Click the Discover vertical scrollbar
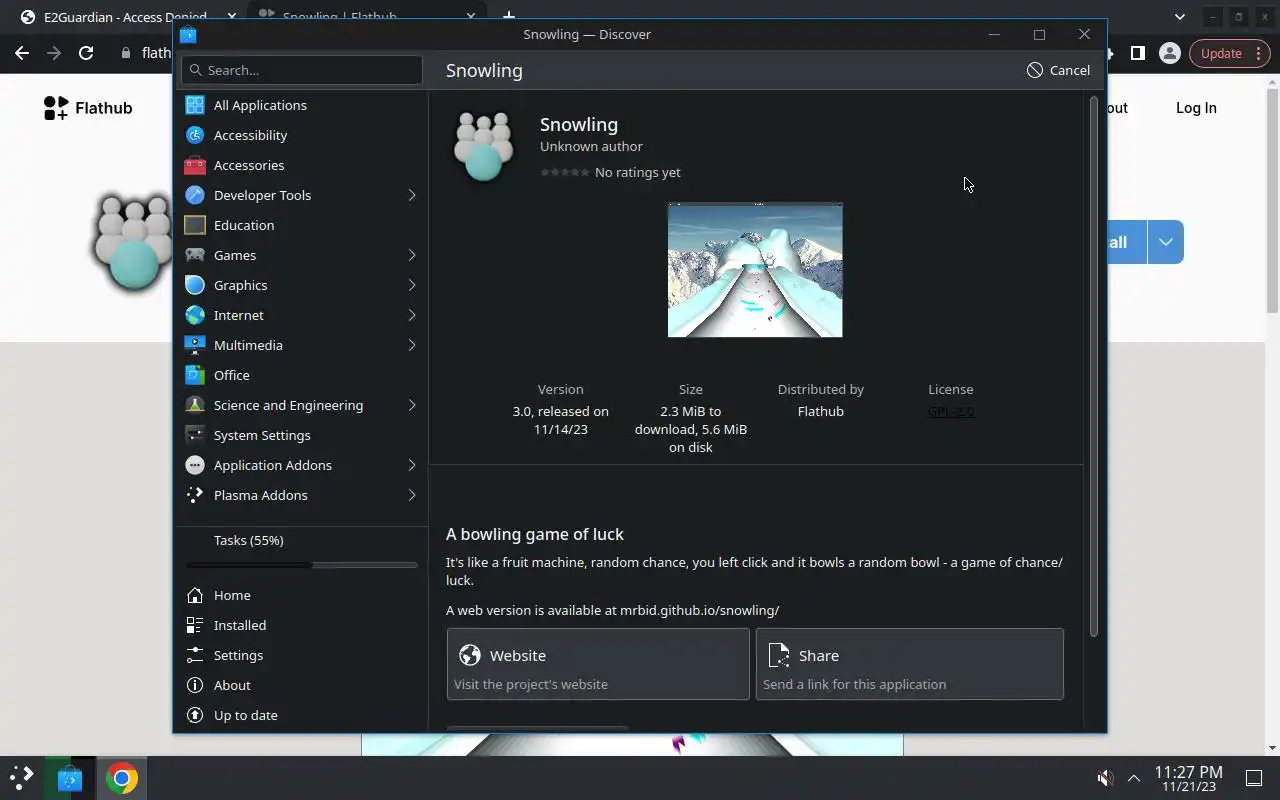This screenshot has width=1280, height=800. coord(1093,366)
